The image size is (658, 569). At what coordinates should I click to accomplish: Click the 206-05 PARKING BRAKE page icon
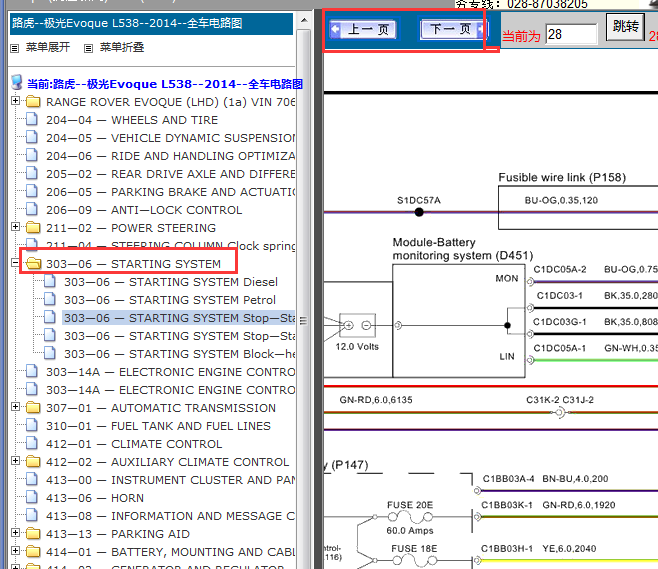[x=32, y=191]
